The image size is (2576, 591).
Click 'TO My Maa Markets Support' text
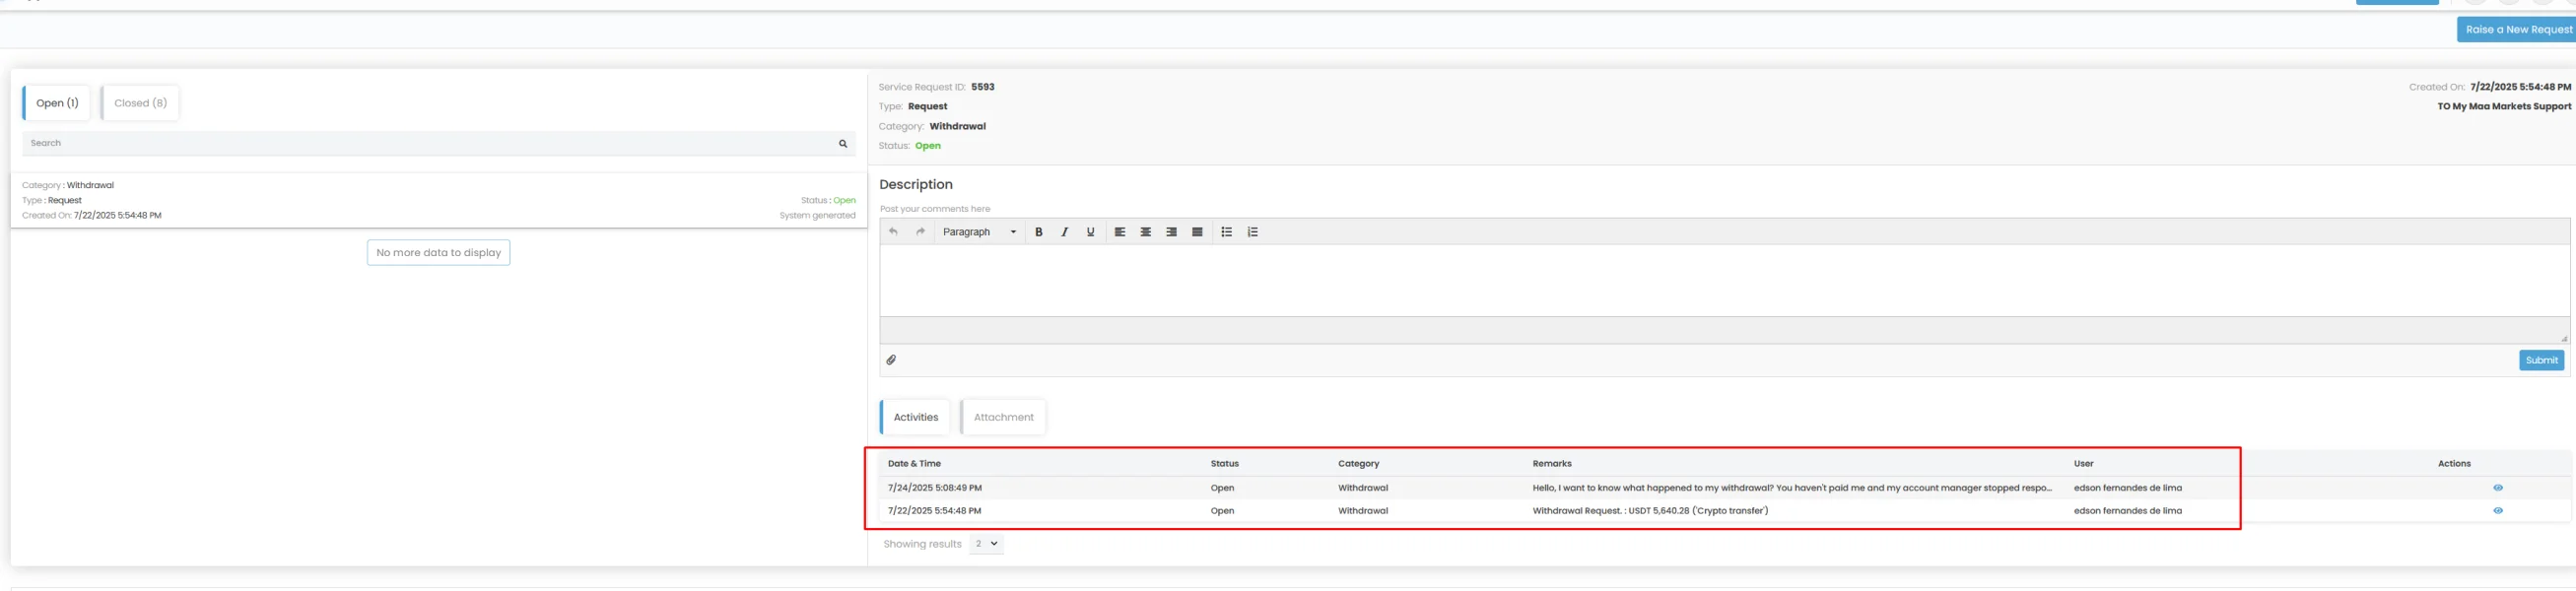pos(2503,107)
